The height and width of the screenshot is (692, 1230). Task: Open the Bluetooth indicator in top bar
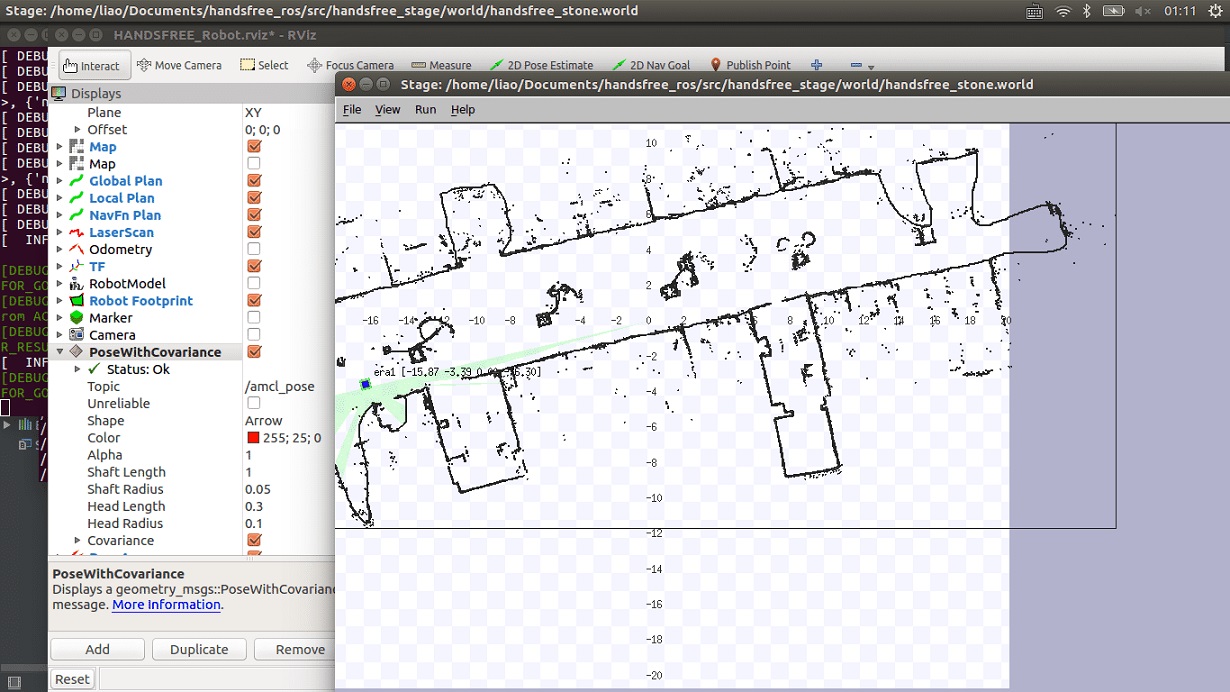click(1087, 11)
